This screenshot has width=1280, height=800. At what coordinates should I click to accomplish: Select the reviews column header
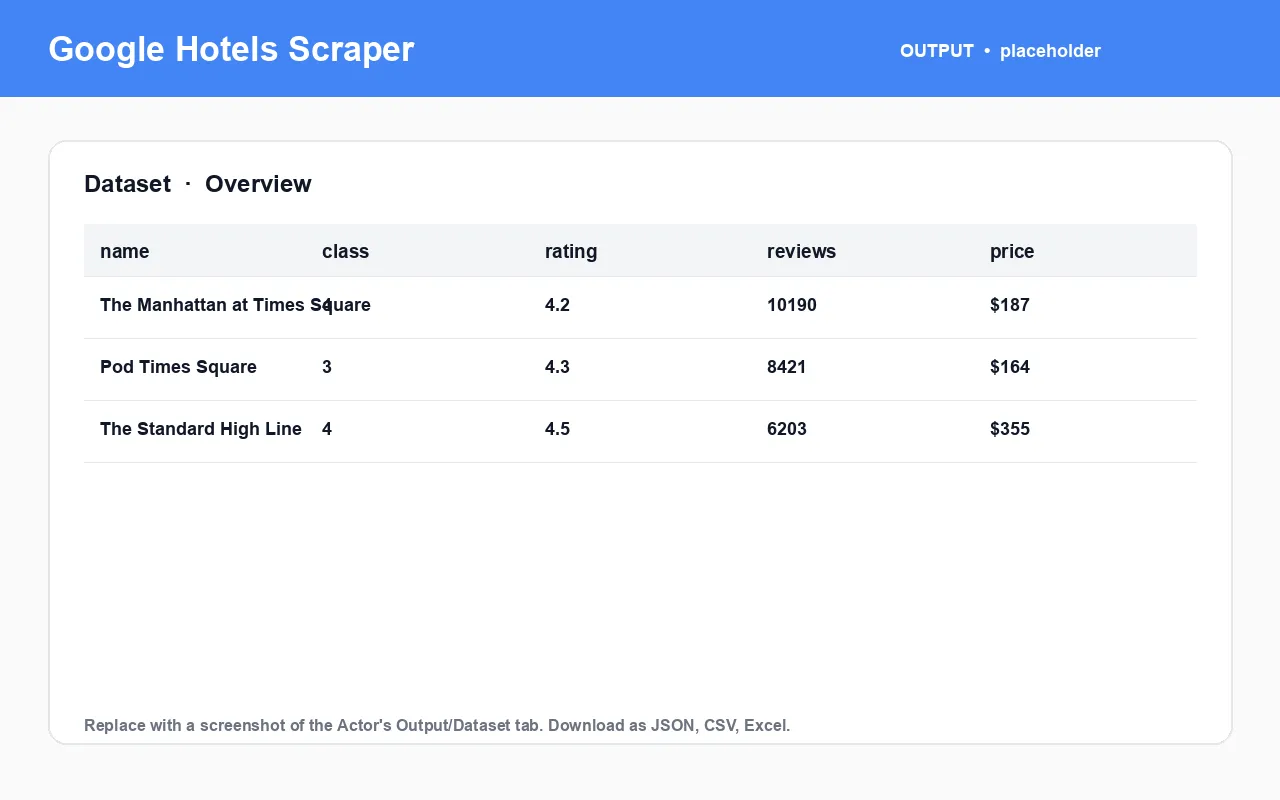click(x=801, y=251)
